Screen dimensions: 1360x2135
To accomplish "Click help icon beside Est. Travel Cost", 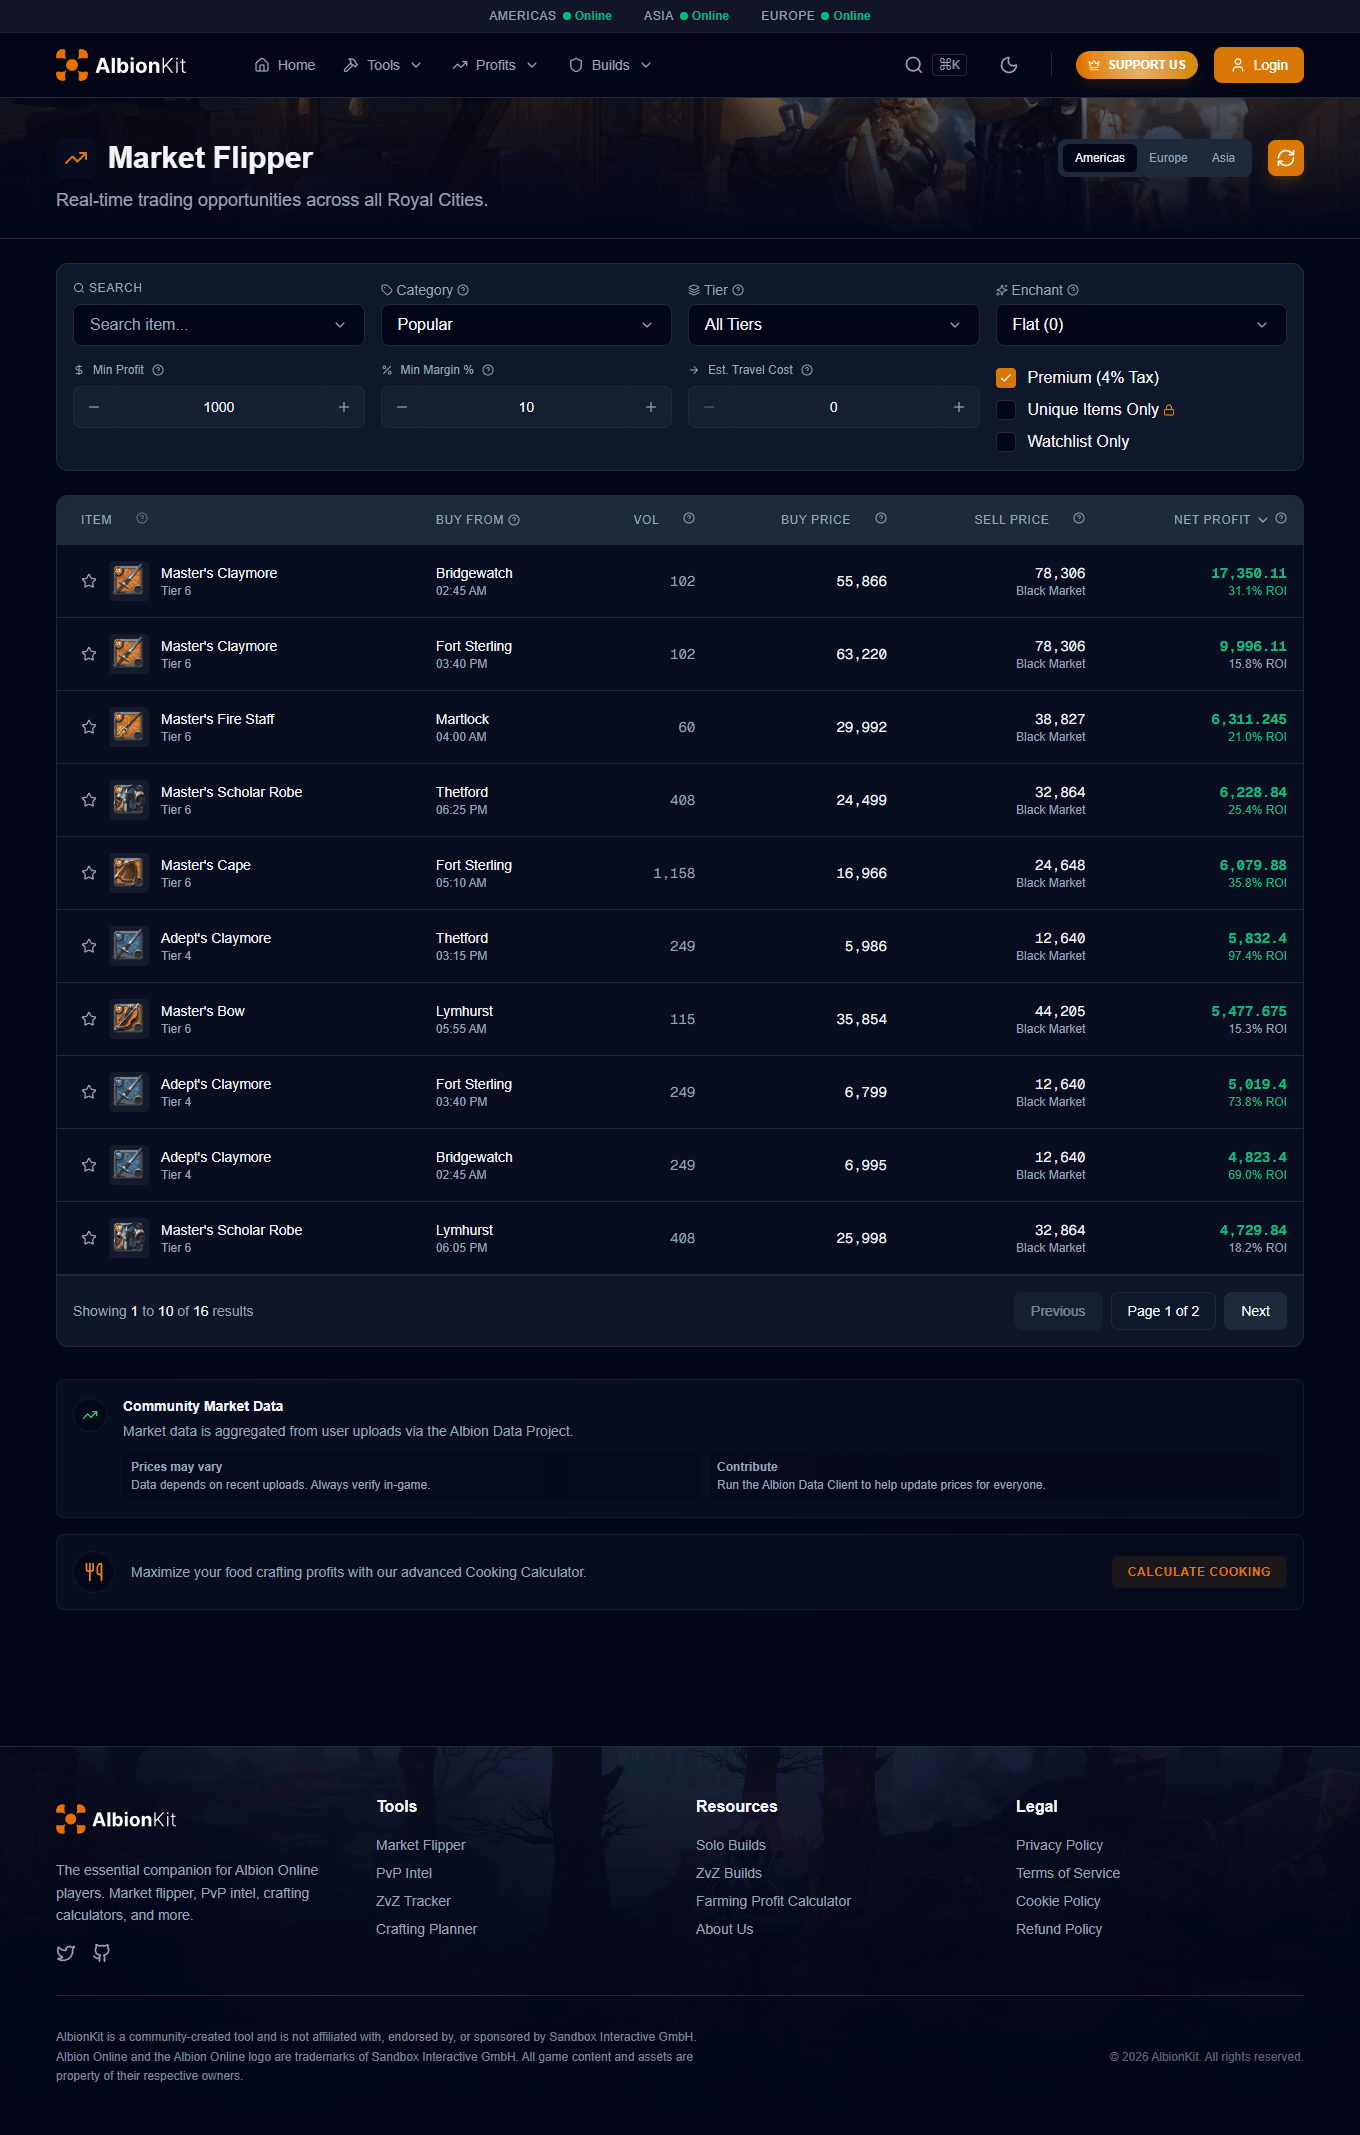I will coord(807,370).
